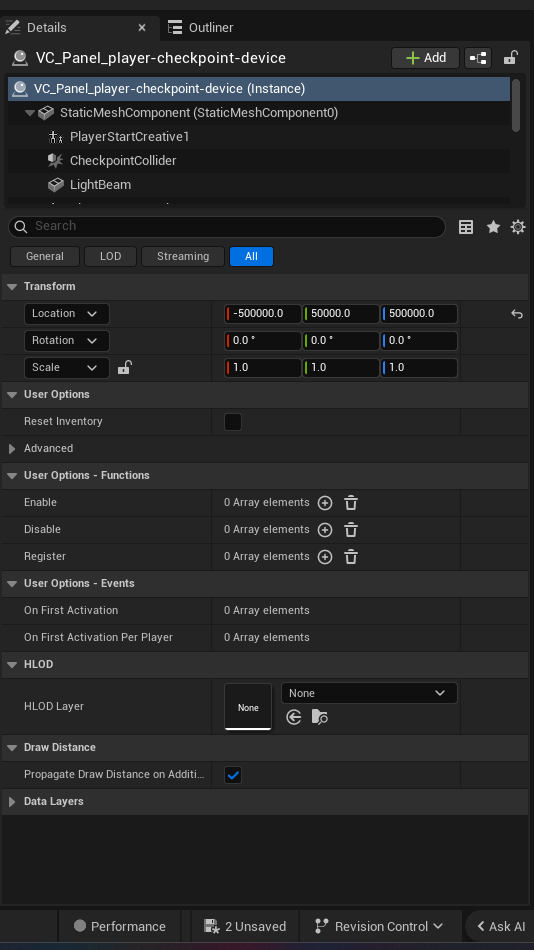
Task: Select the LOD filter
Action: 110,256
